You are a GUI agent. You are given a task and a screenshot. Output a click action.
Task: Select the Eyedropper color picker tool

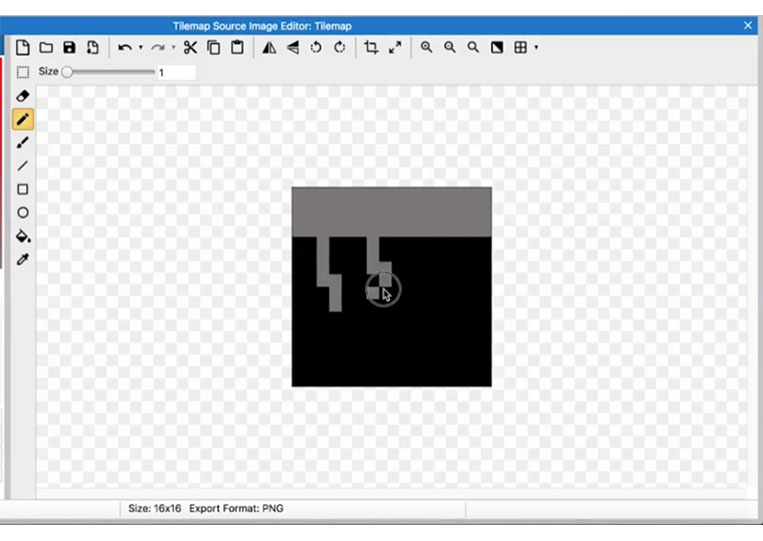[x=23, y=259]
